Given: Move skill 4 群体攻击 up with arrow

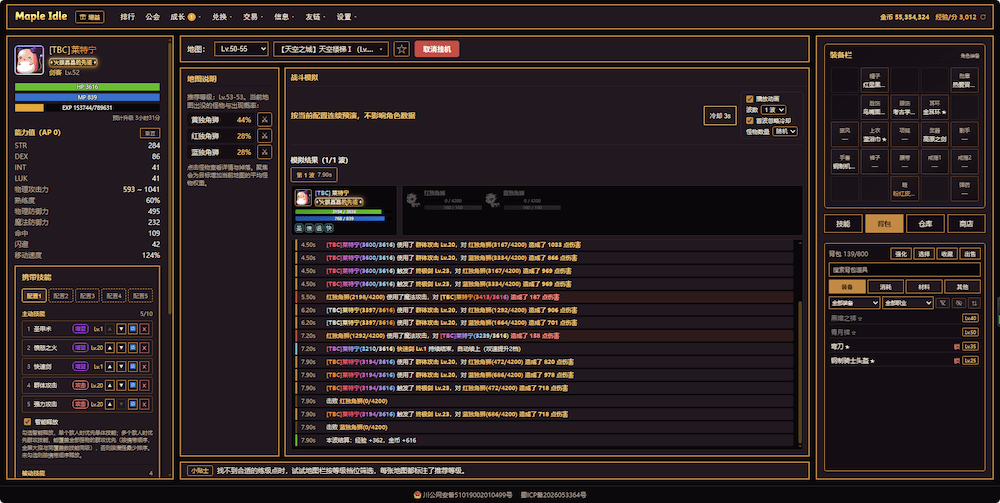Looking at the screenshot, I should pos(110,385).
